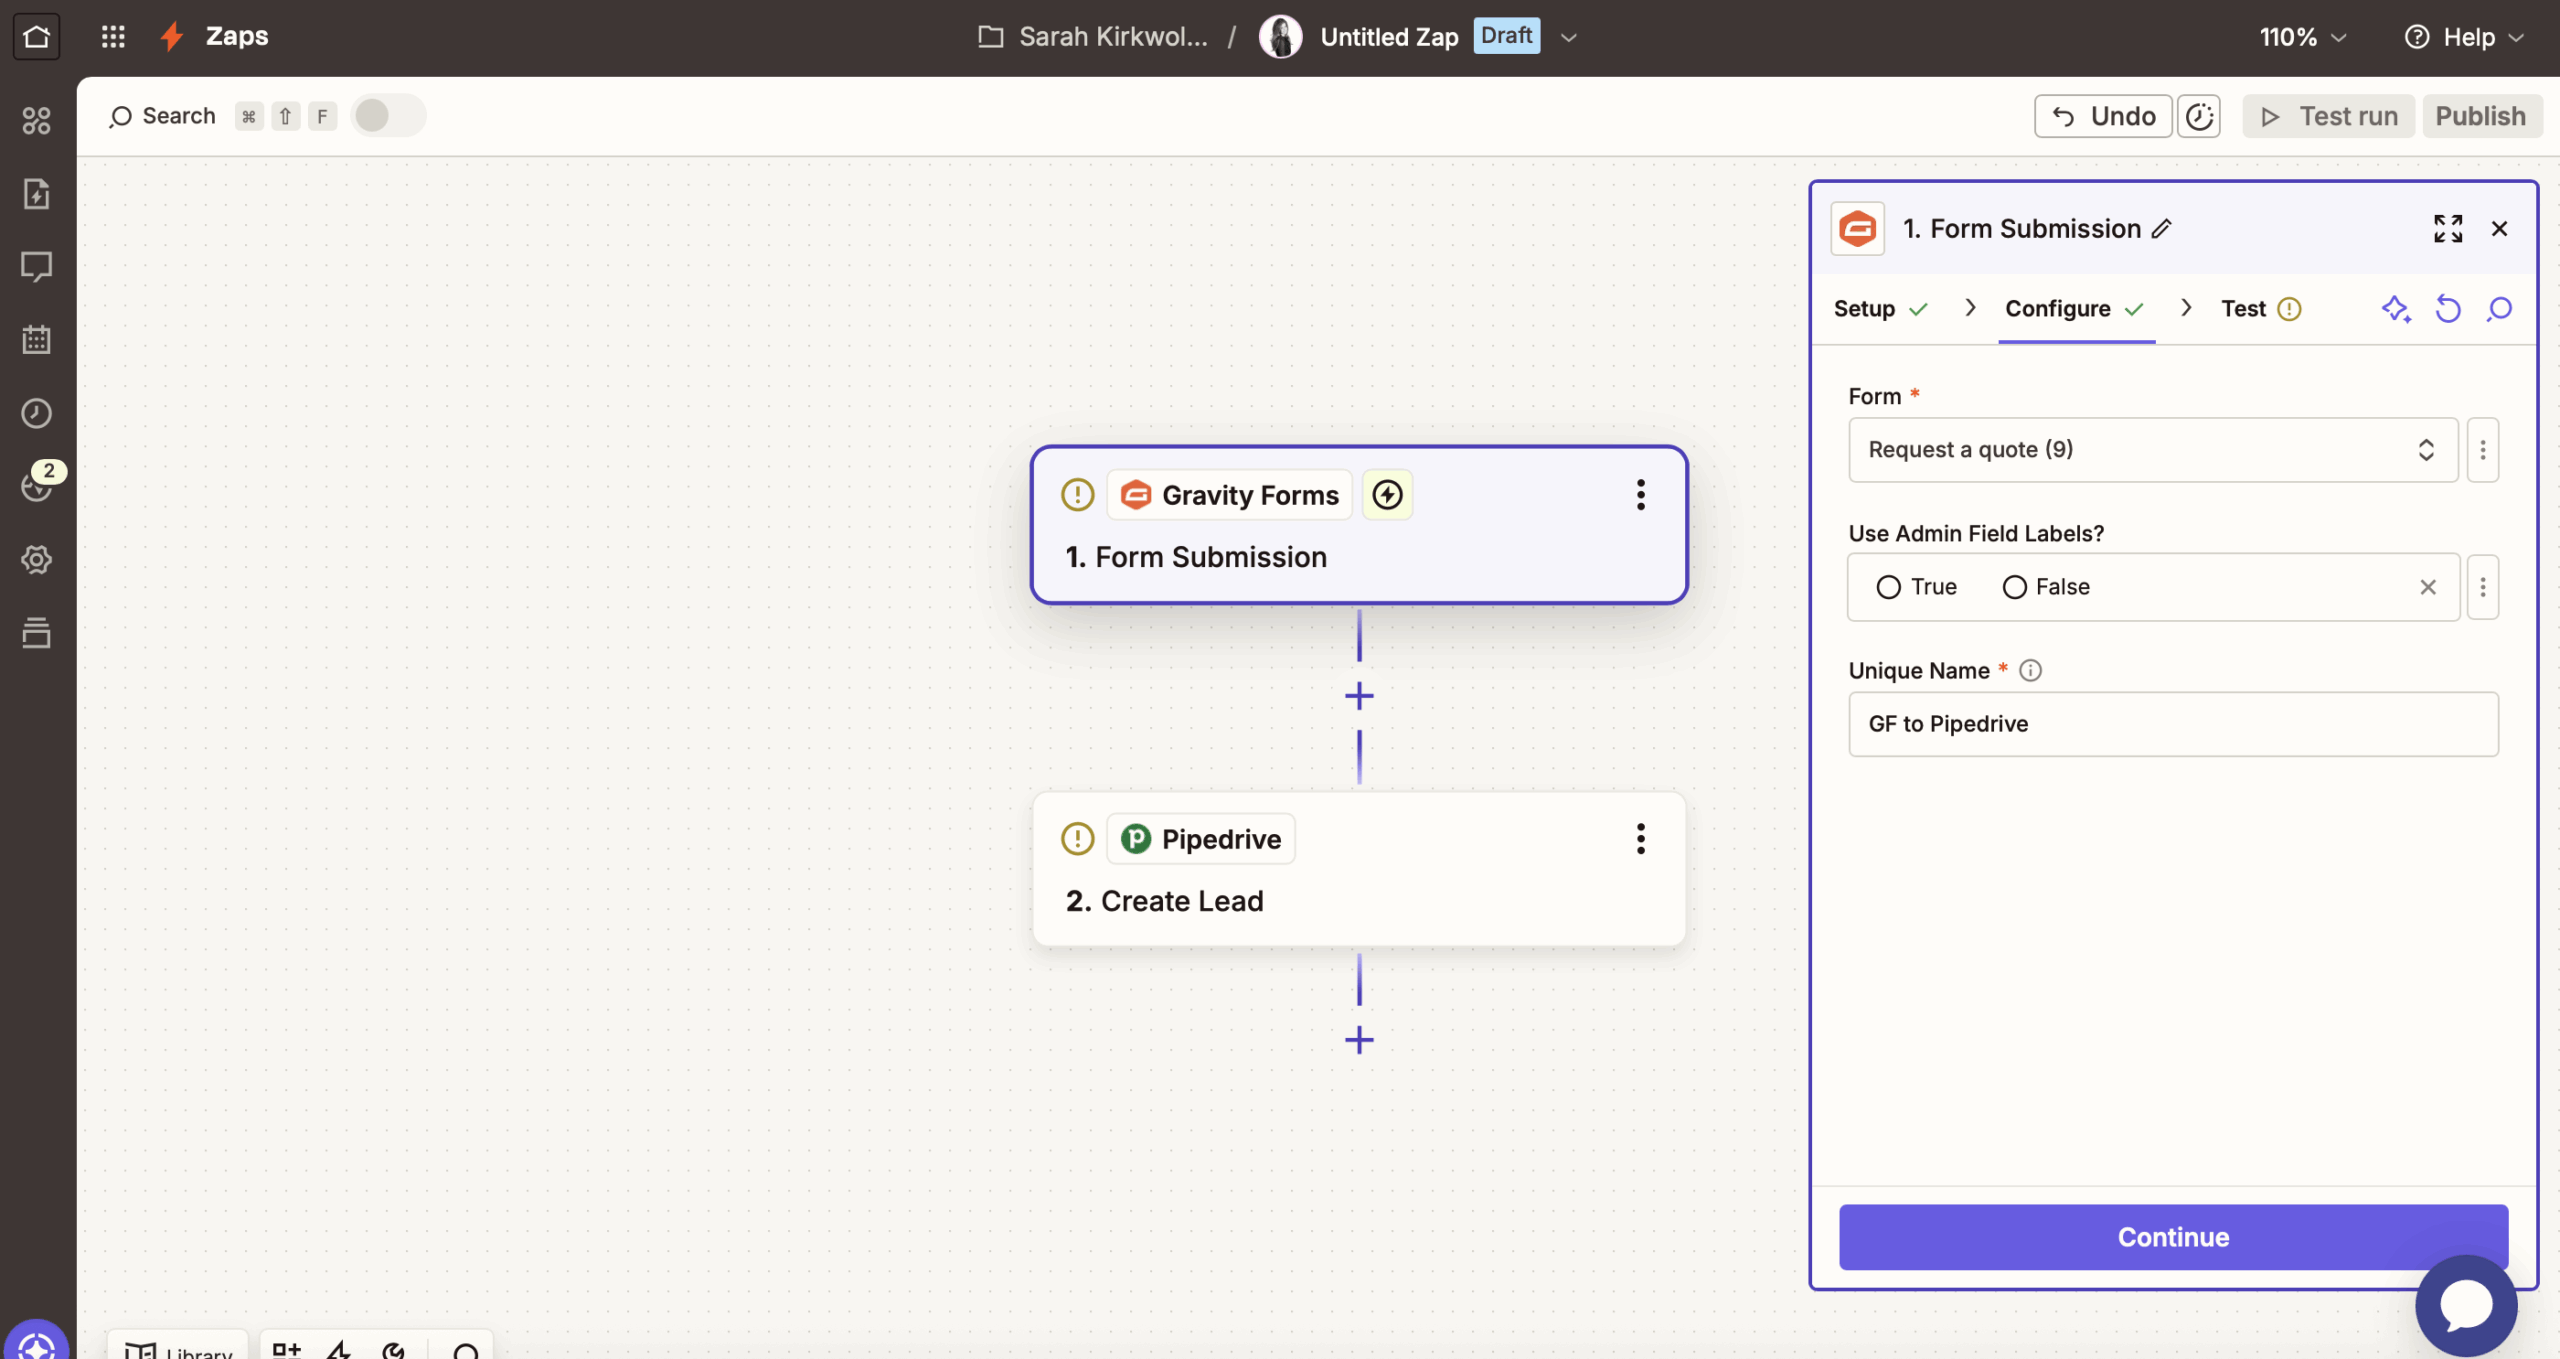The image size is (2560, 1359).
Task: Expand the step panel to fullscreen
Action: [2447, 229]
